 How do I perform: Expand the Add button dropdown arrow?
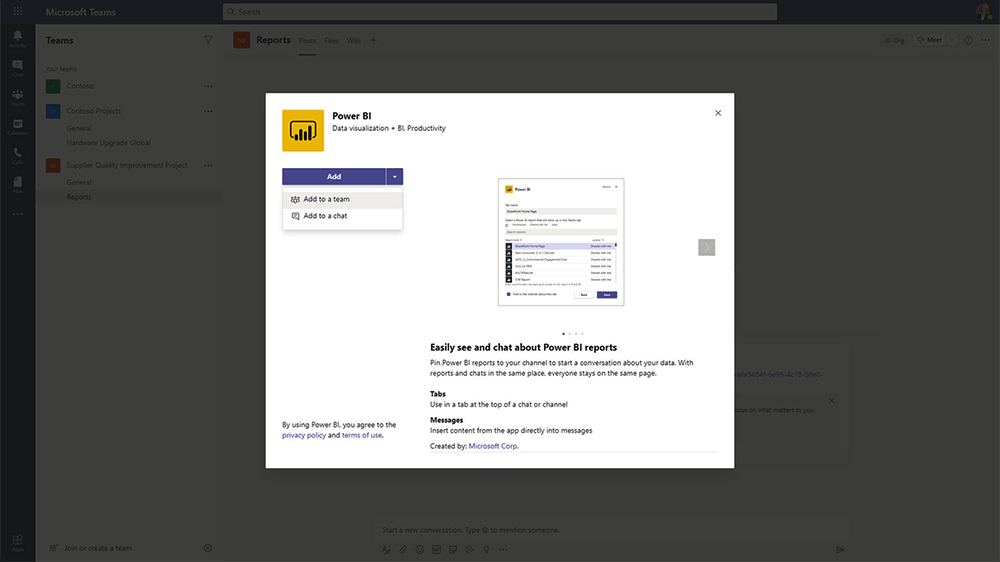395,177
